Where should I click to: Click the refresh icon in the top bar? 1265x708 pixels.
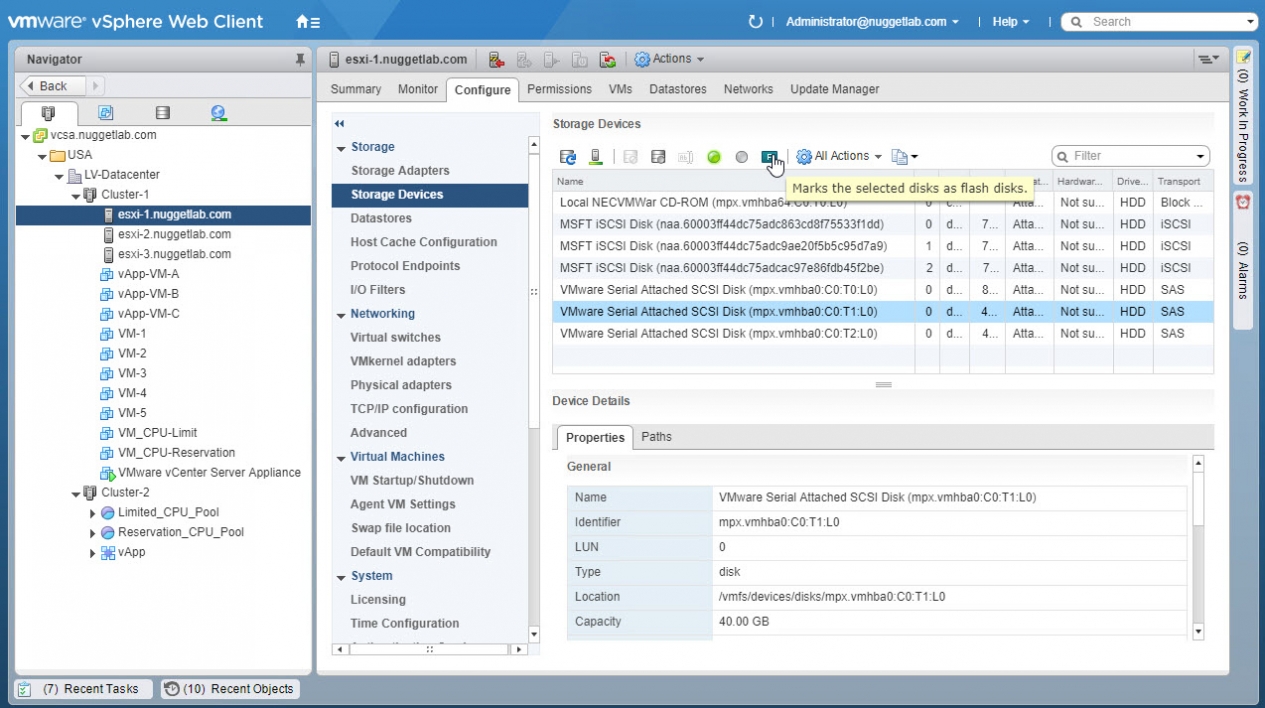point(755,22)
